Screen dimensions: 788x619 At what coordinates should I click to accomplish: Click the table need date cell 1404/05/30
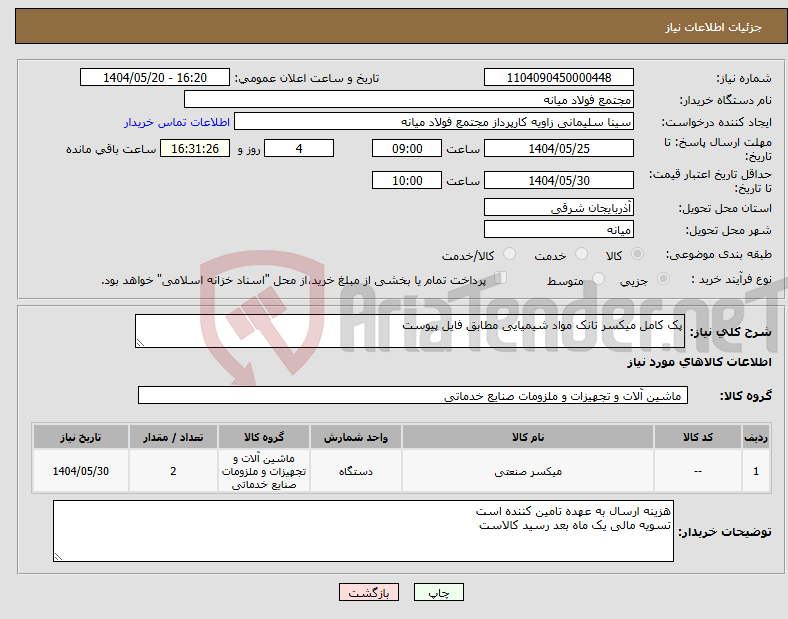[x=80, y=471]
